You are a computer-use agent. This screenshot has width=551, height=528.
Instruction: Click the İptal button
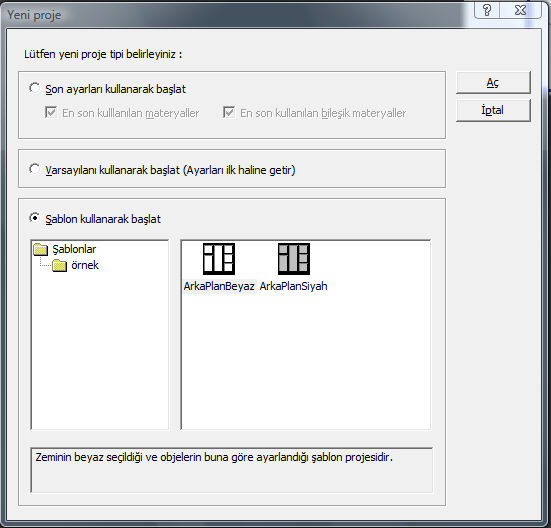[x=493, y=110]
